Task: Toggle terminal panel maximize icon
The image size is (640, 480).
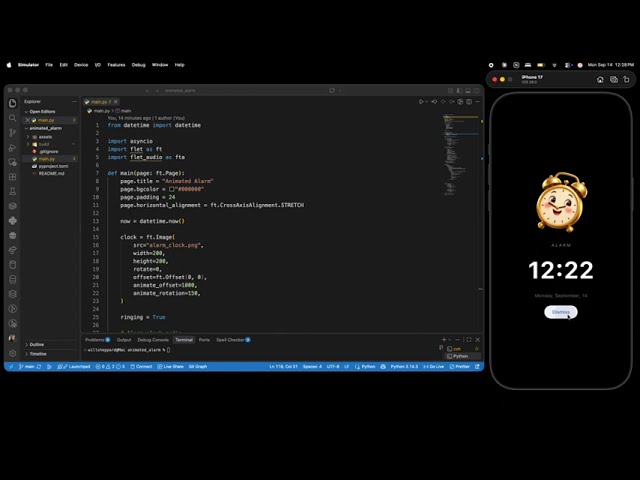Action: tap(469, 340)
